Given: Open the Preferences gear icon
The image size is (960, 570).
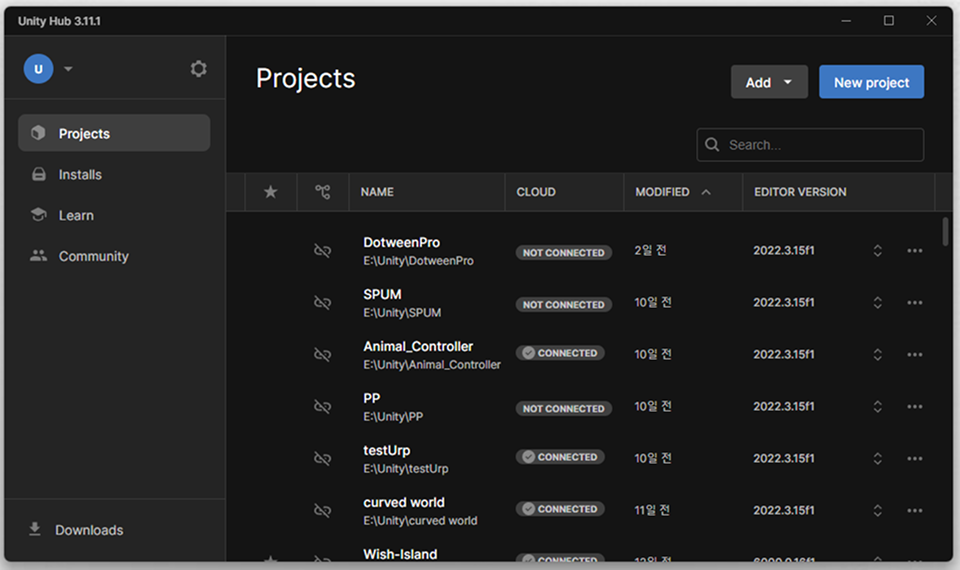Looking at the screenshot, I should [x=198, y=69].
